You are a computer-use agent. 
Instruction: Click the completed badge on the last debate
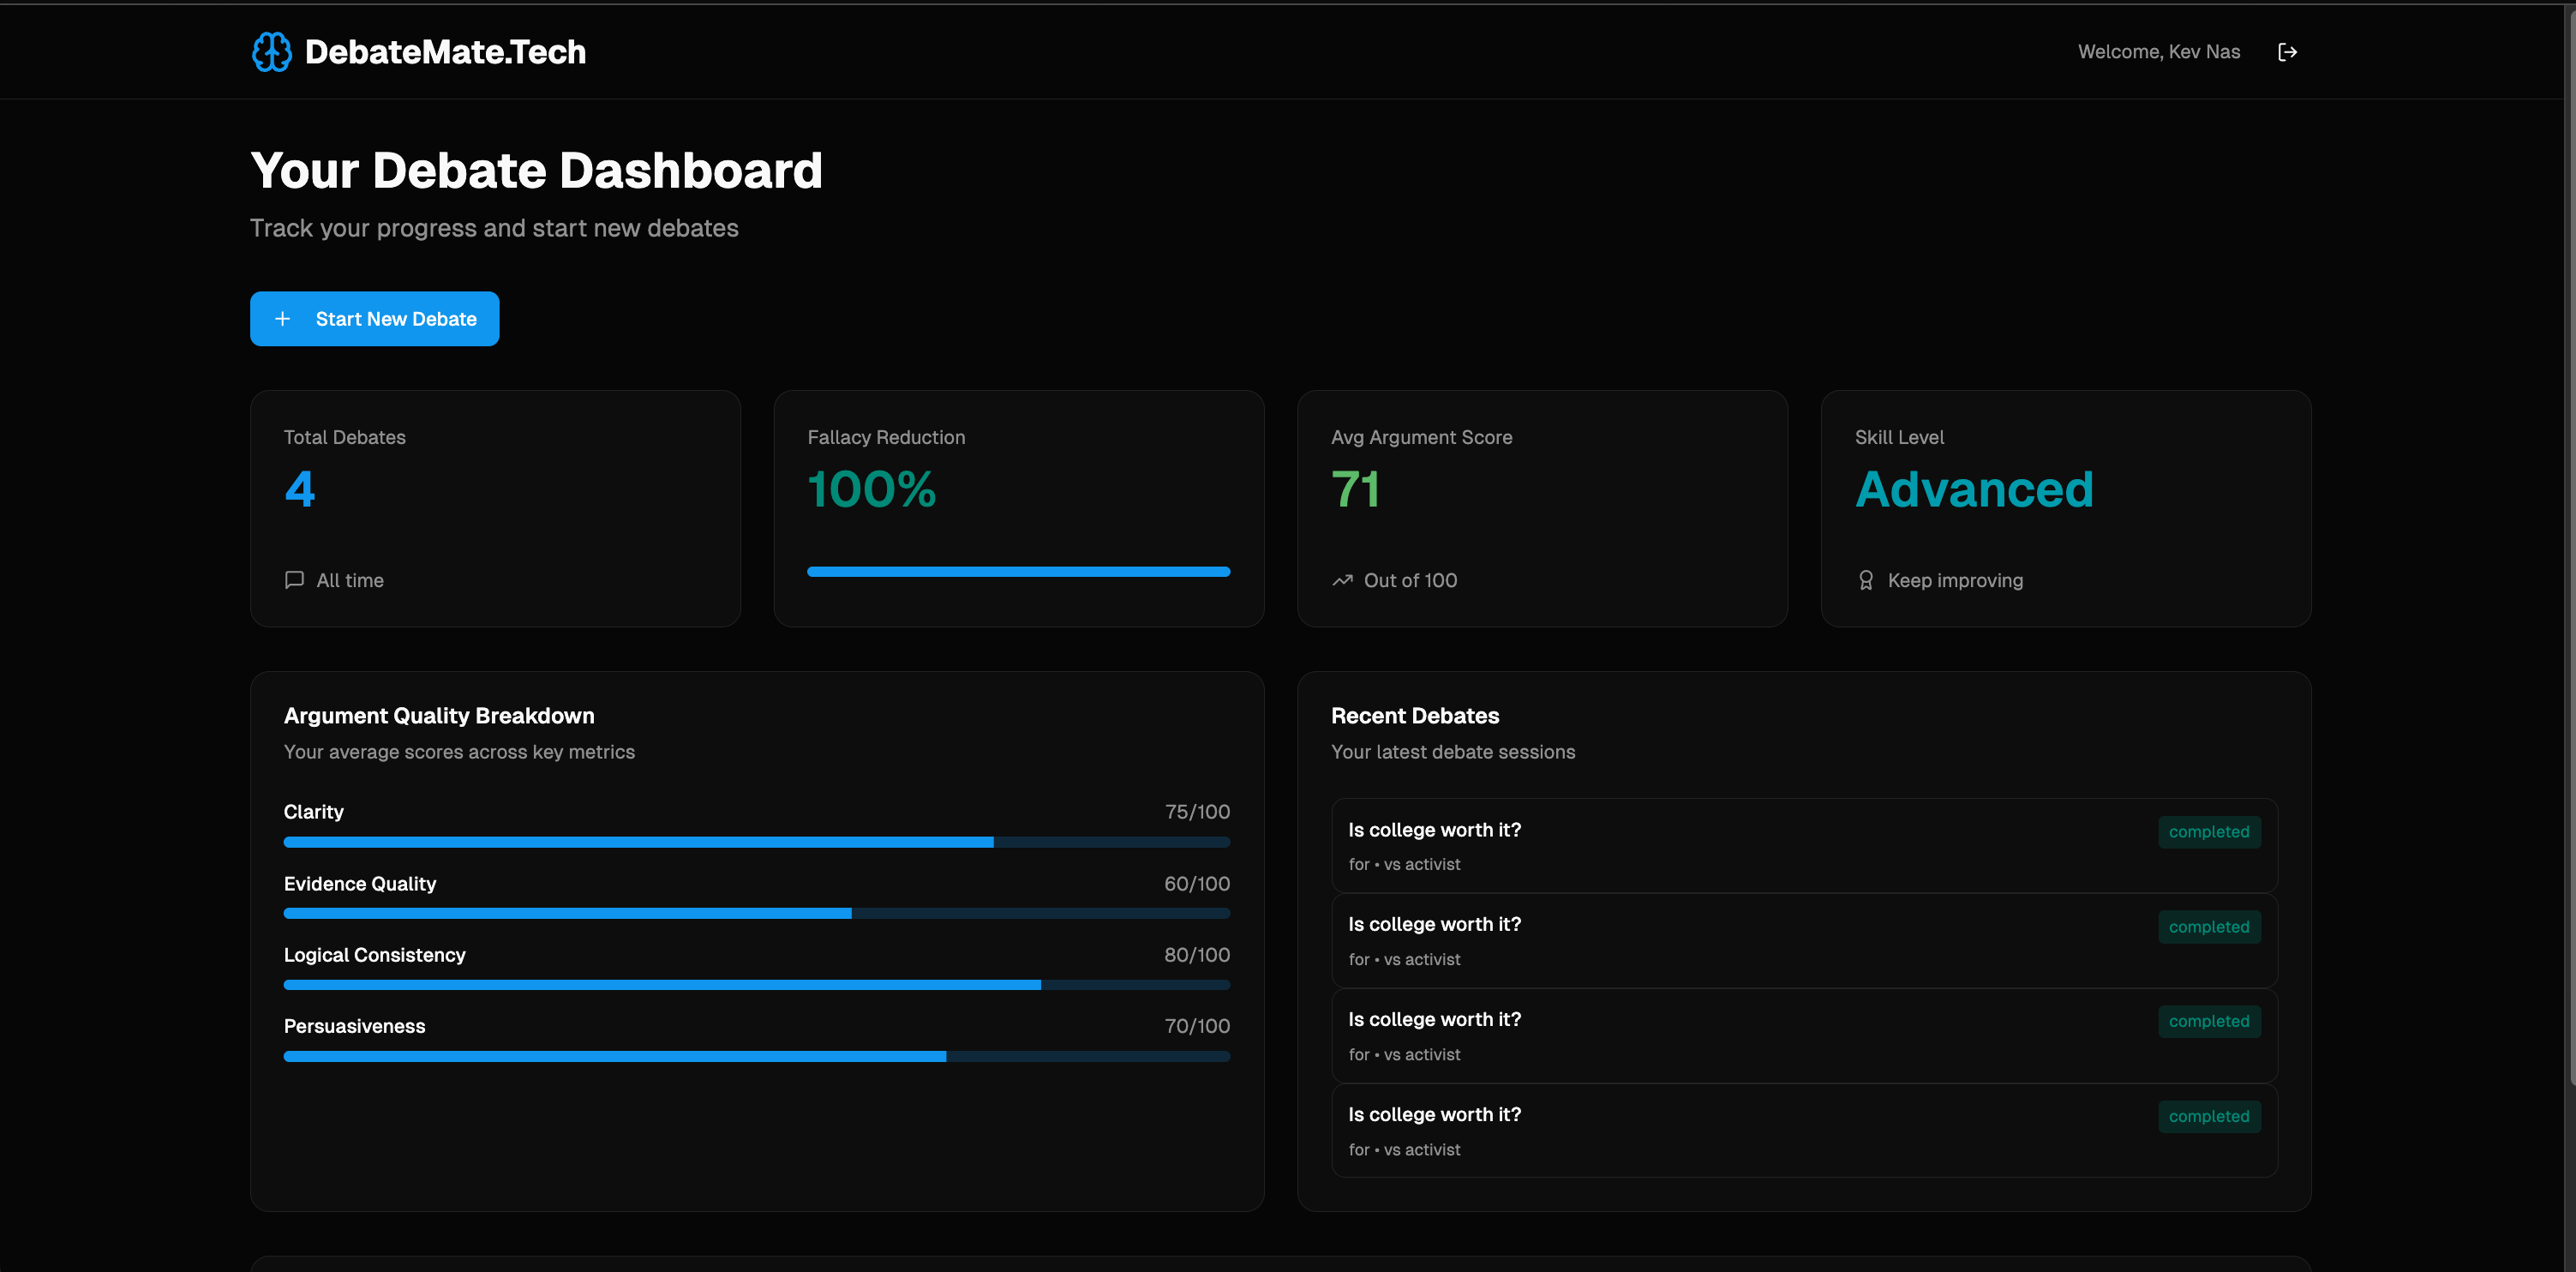click(x=2208, y=1117)
